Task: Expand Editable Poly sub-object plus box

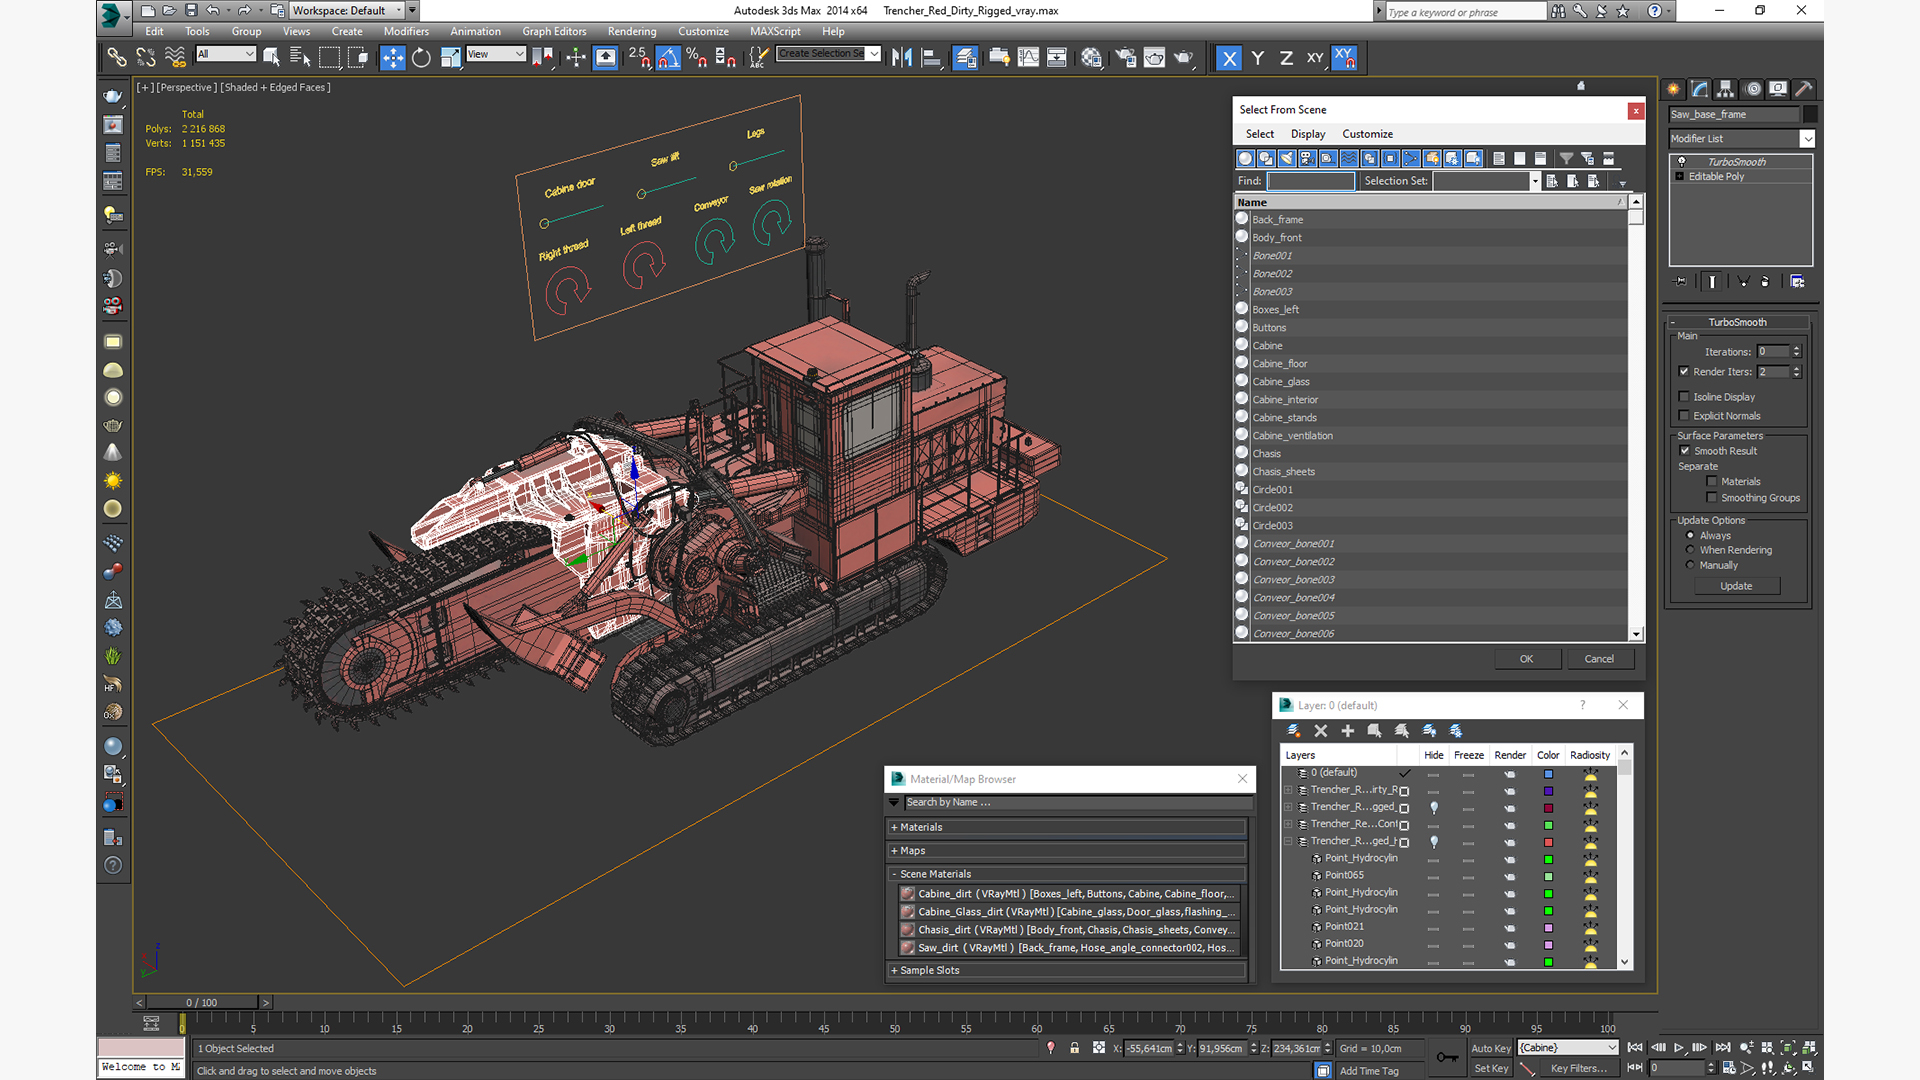Action: click(x=1680, y=177)
